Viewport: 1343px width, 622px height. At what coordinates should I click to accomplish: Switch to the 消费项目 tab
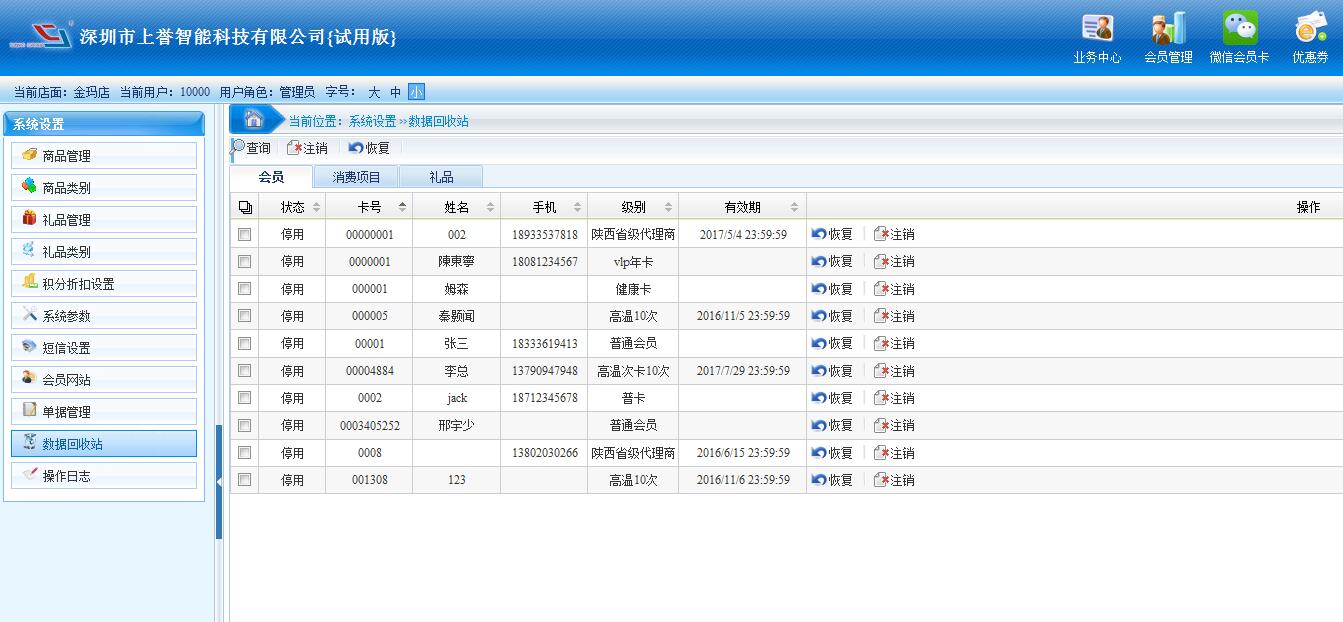click(356, 177)
